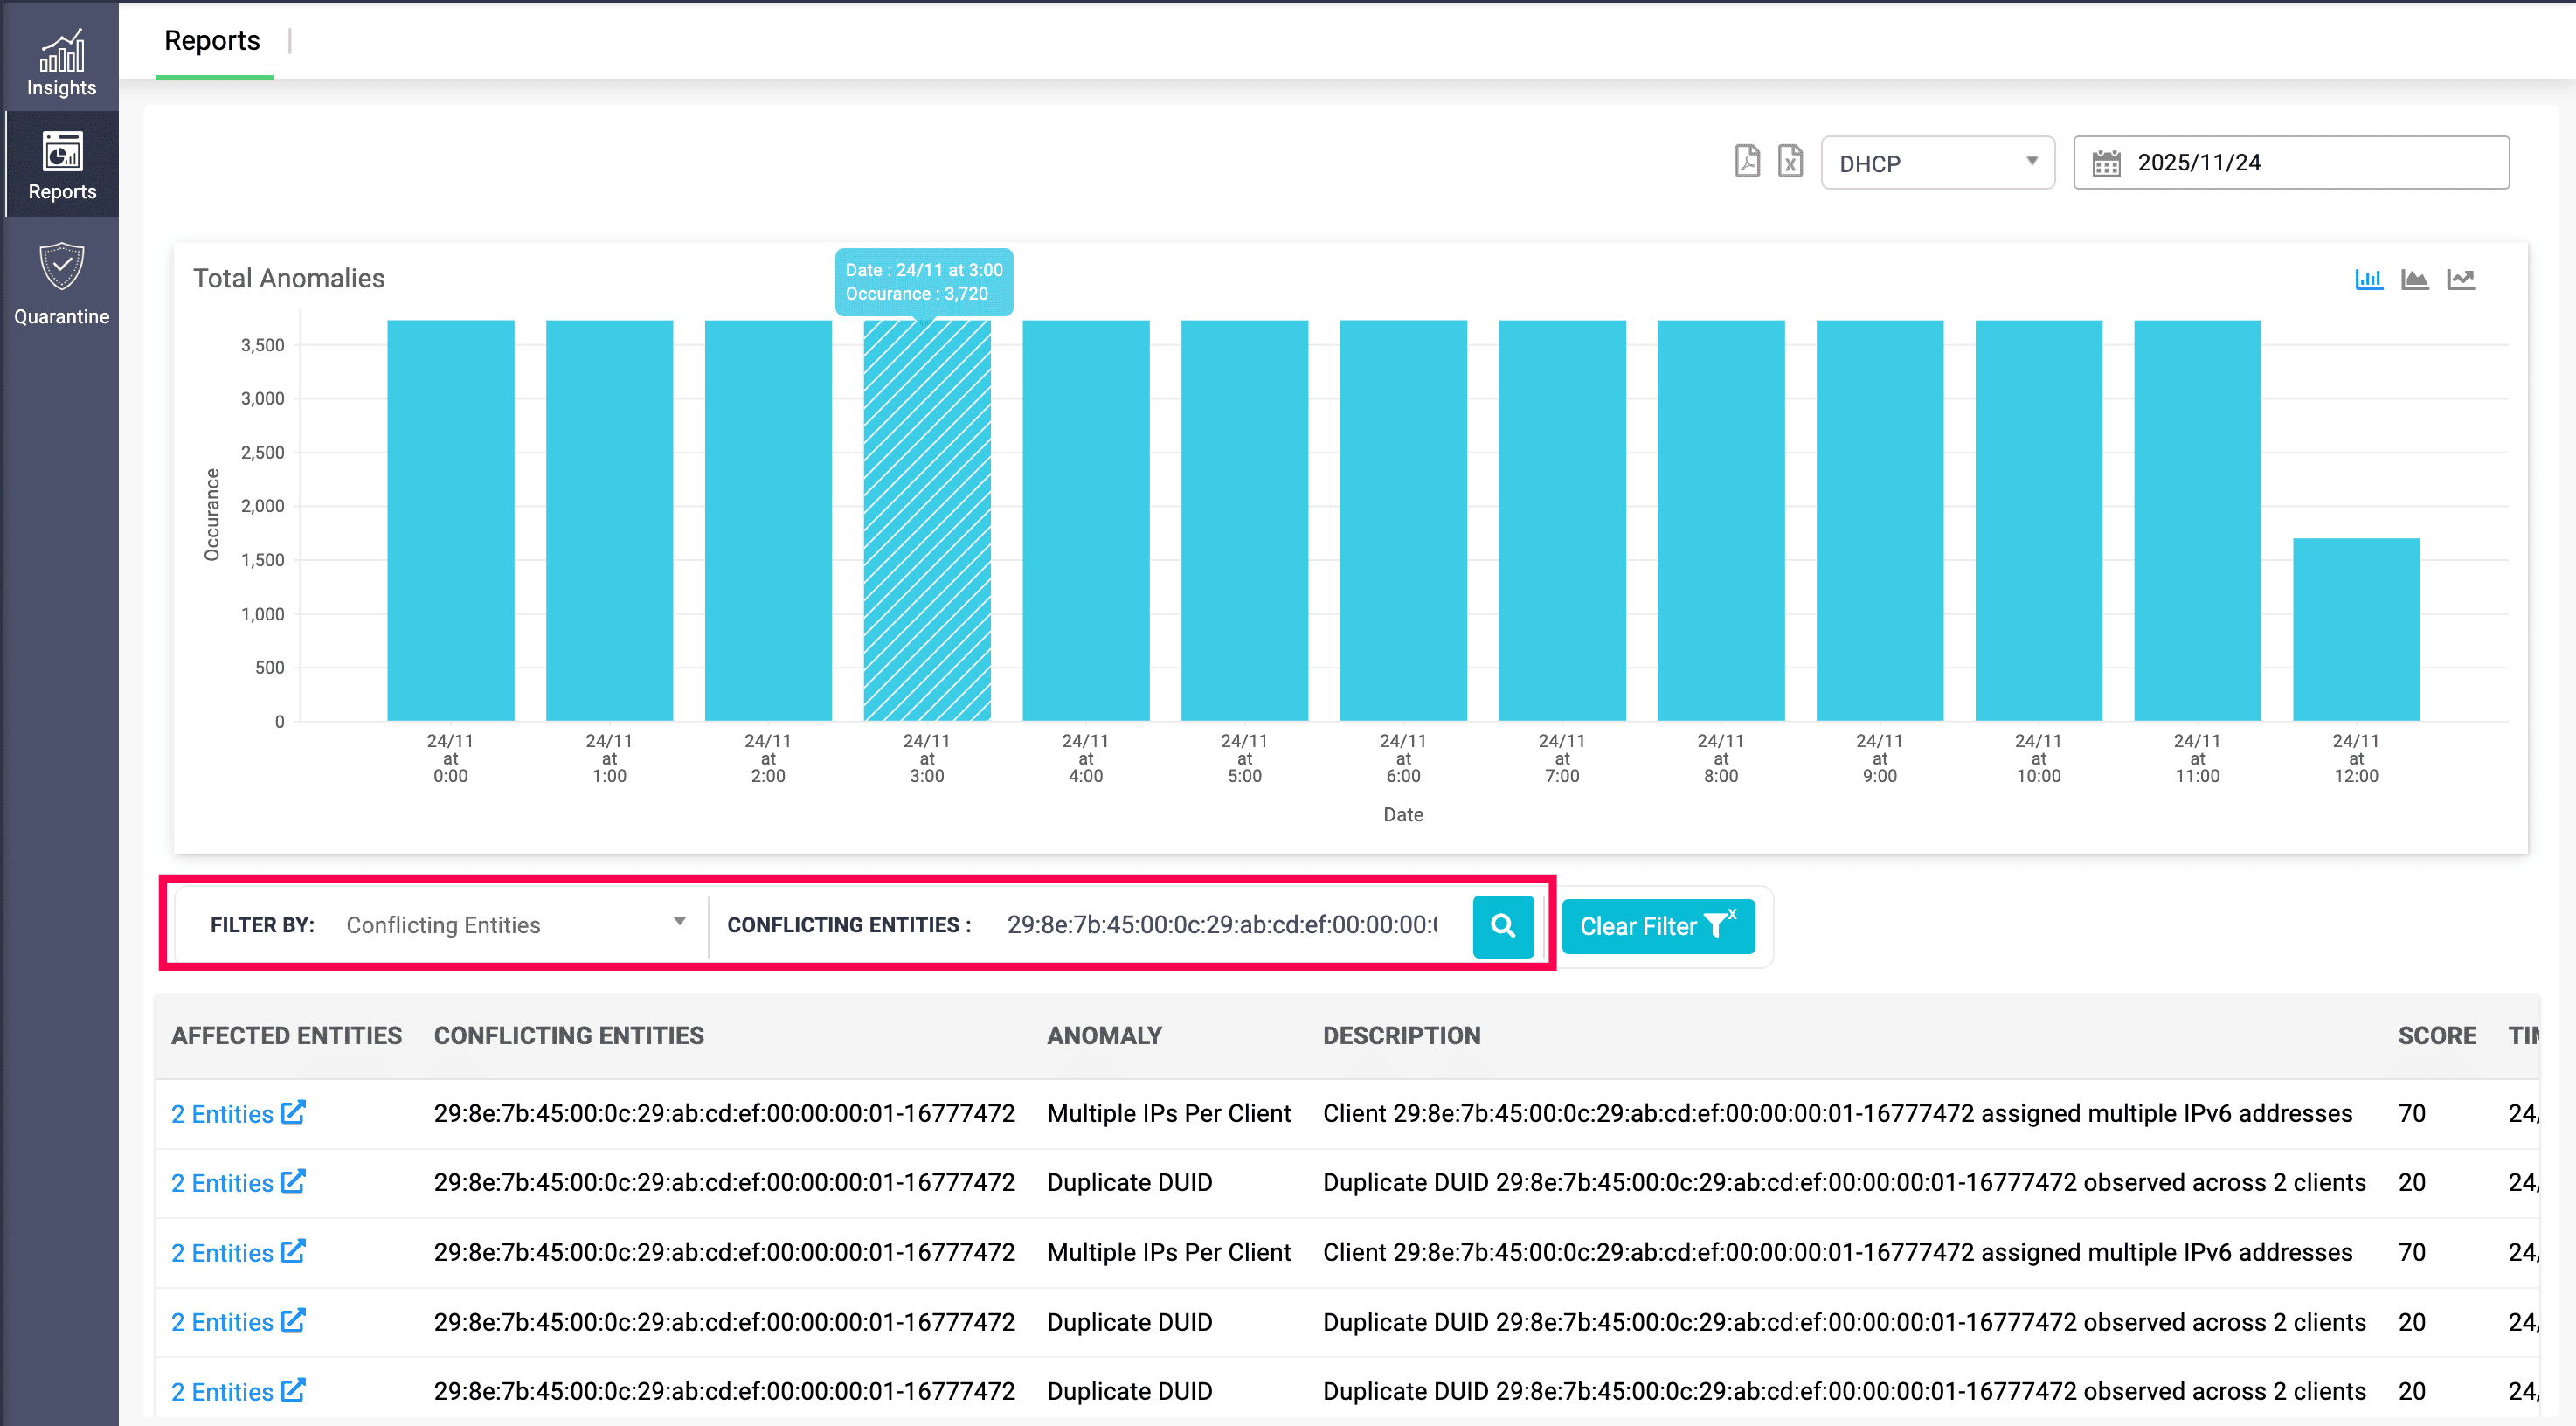Click the search magnifier button
The height and width of the screenshot is (1426, 2576).
coord(1502,926)
